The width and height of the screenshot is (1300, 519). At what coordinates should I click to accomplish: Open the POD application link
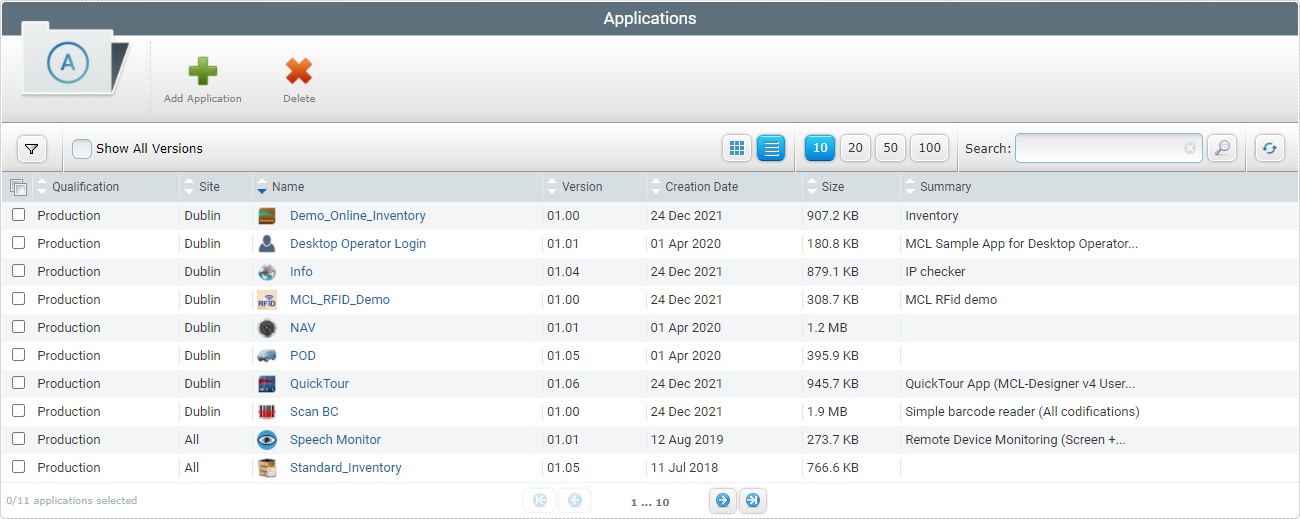(x=303, y=356)
